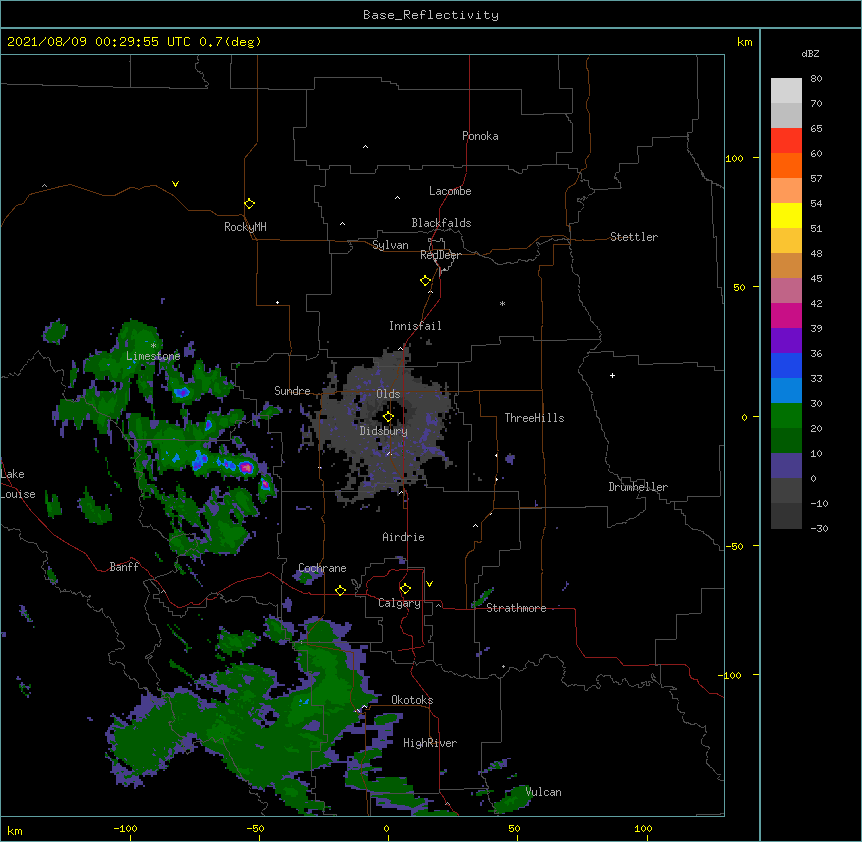Click the white asterisk marker east of Innisfail
Screen dimensions: 862x842
[502, 303]
